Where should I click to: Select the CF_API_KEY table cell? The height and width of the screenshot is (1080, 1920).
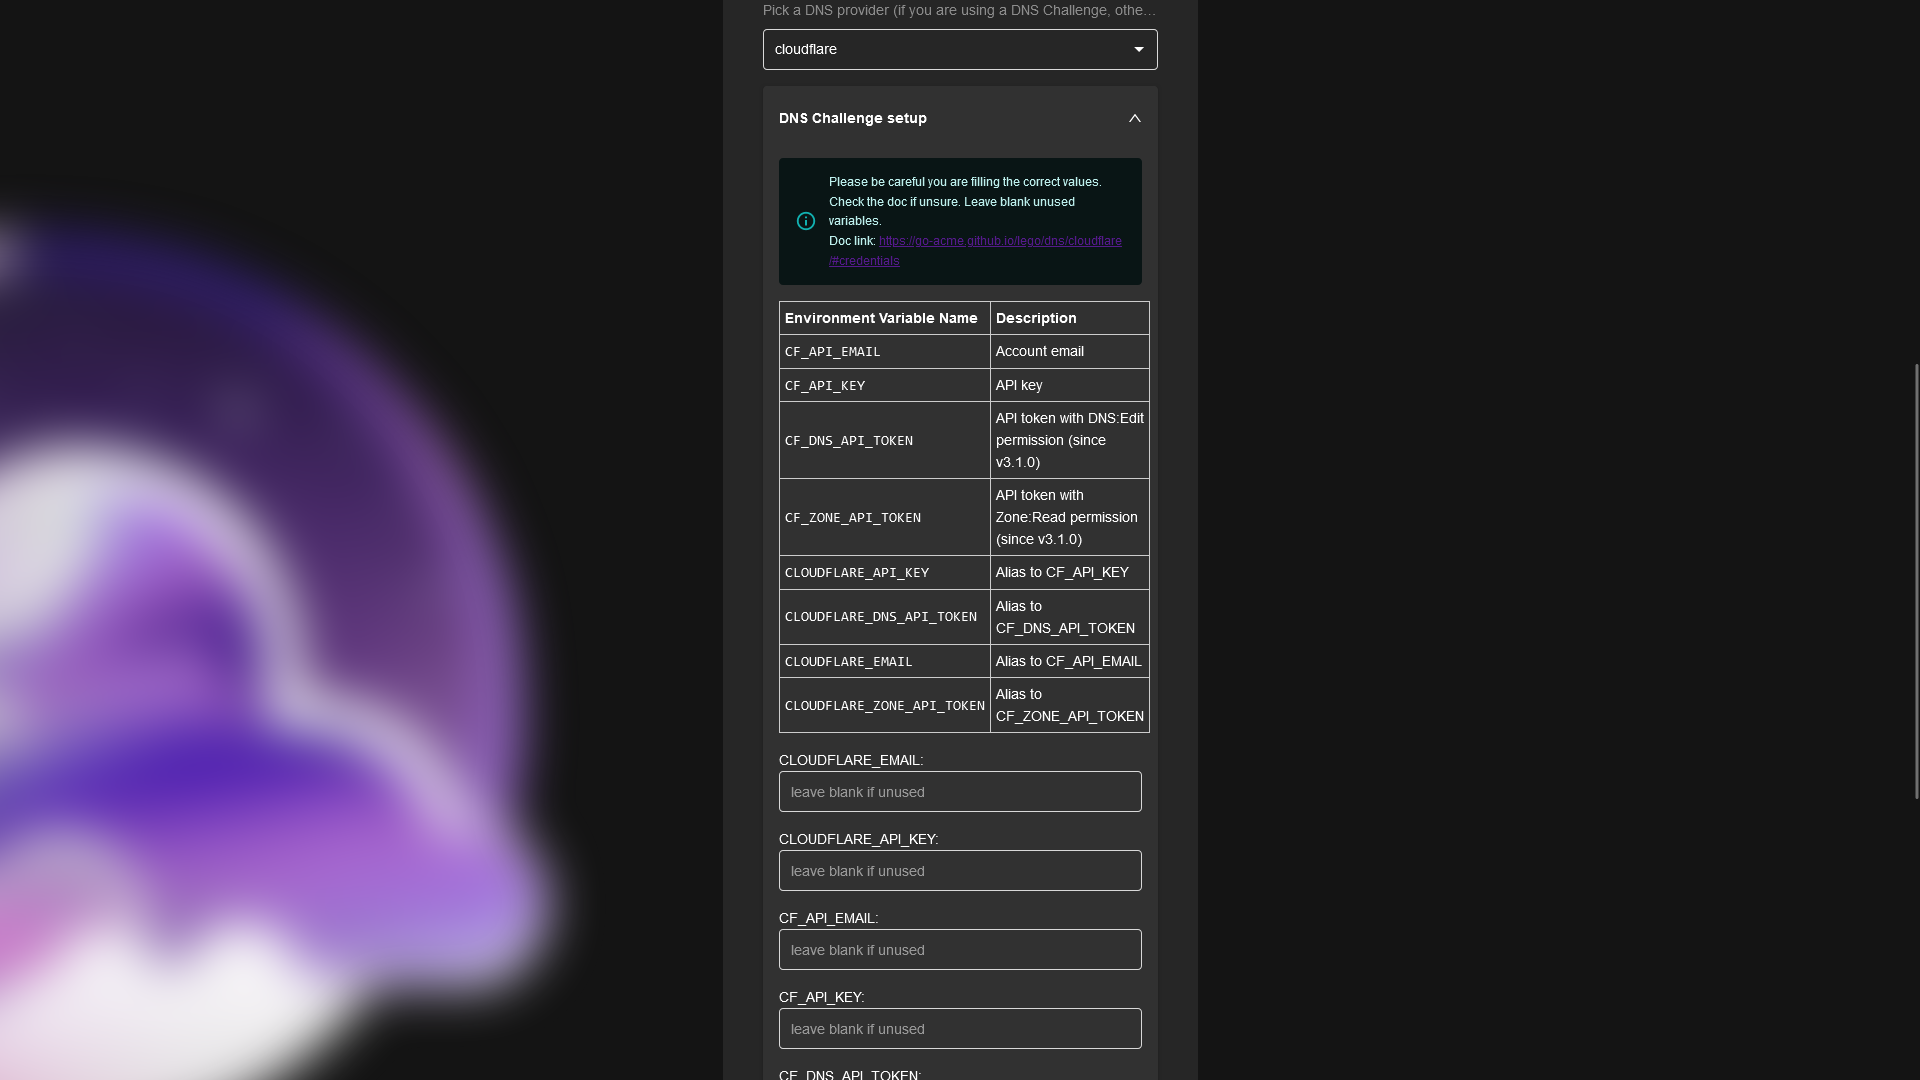(885, 385)
